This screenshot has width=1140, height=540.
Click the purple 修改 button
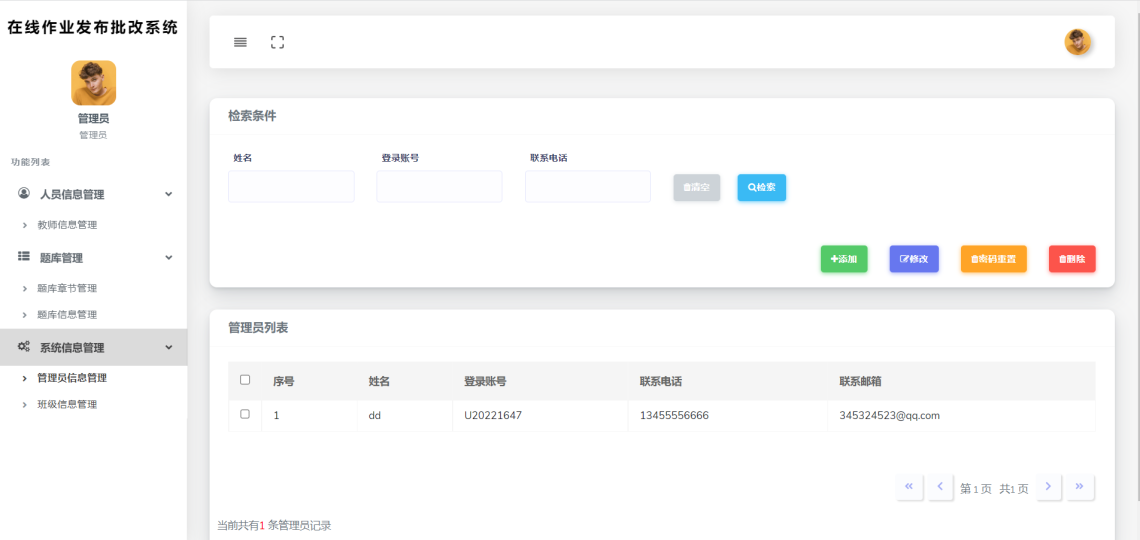[x=914, y=259]
